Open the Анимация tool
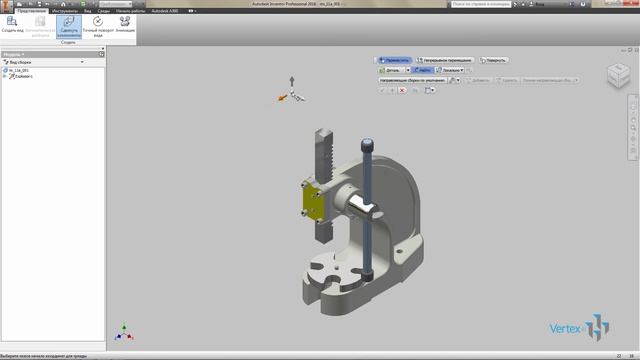This screenshot has height=360, width=640. (125, 24)
